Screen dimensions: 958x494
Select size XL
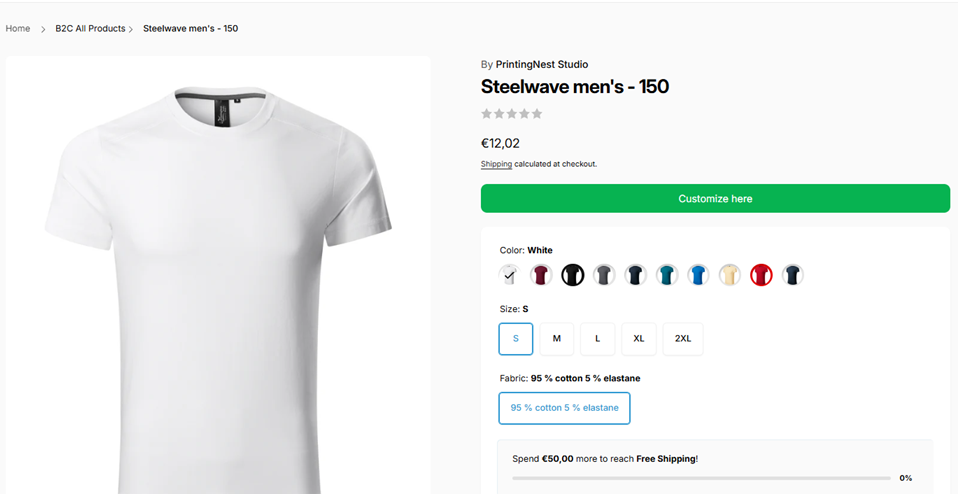click(639, 339)
